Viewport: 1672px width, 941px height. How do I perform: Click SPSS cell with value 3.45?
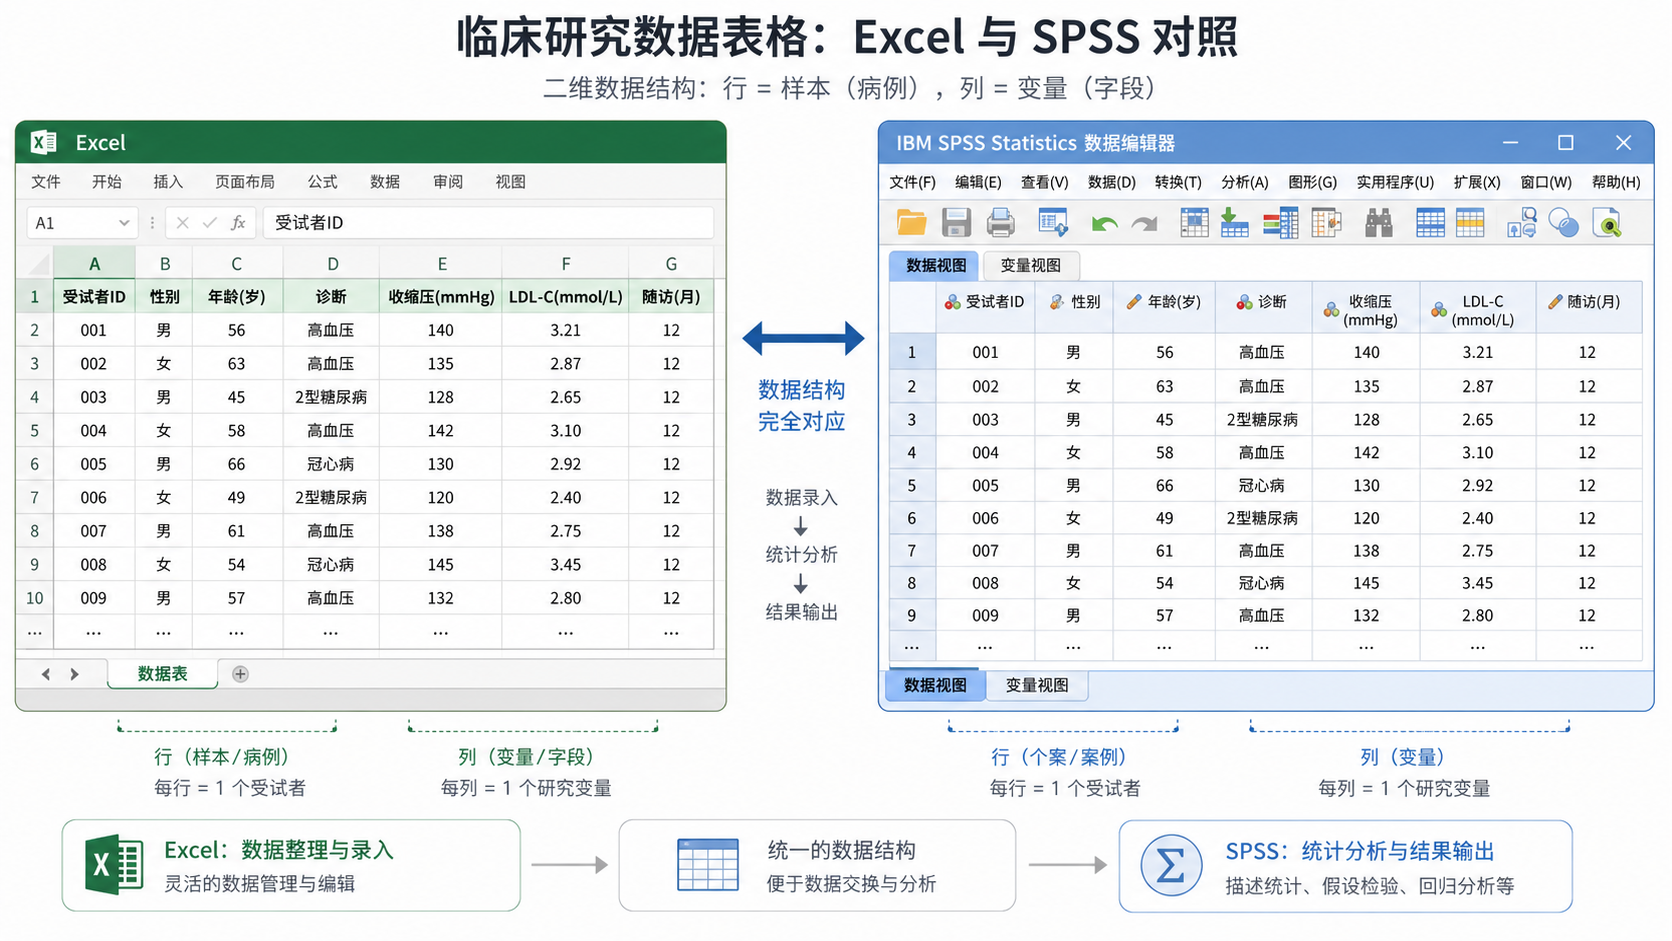tap(1477, 583)
